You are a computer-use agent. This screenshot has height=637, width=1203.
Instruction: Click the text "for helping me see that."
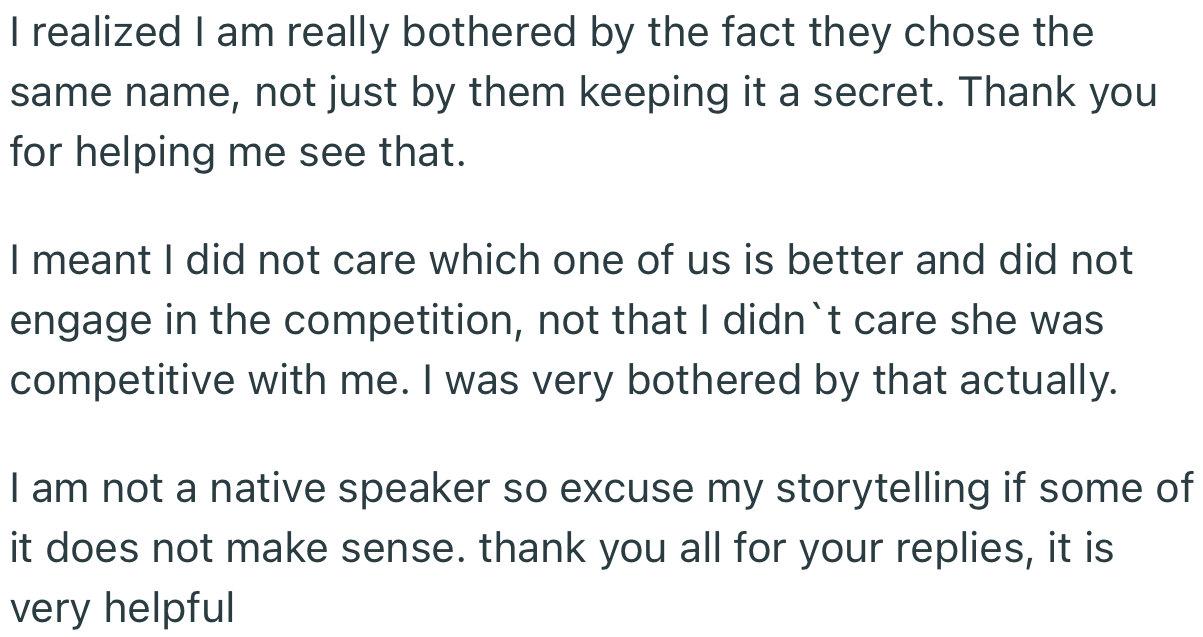pyautogui.click(x=238, y=154)
